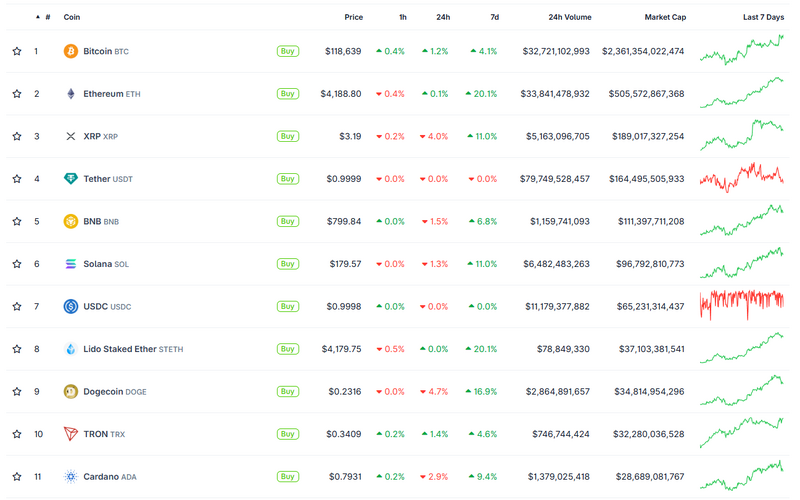
Task: Click the Dogecoin logo icon
Action: pyautogui.click(x=71, y=392)
